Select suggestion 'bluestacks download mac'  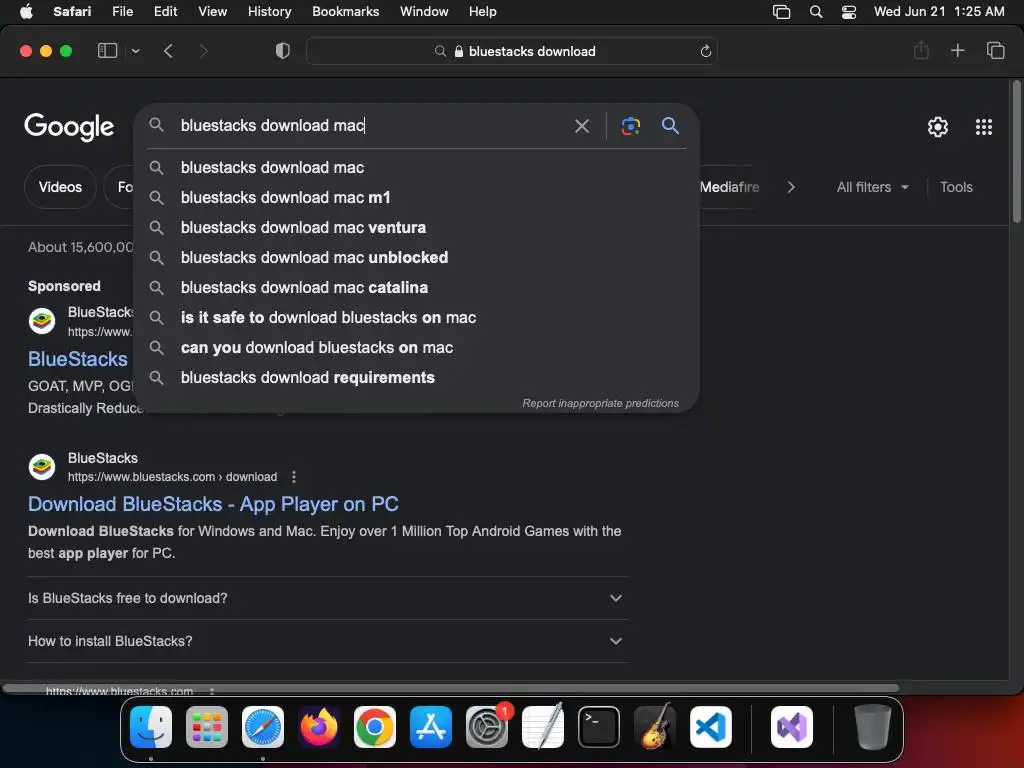coord(417,167)
